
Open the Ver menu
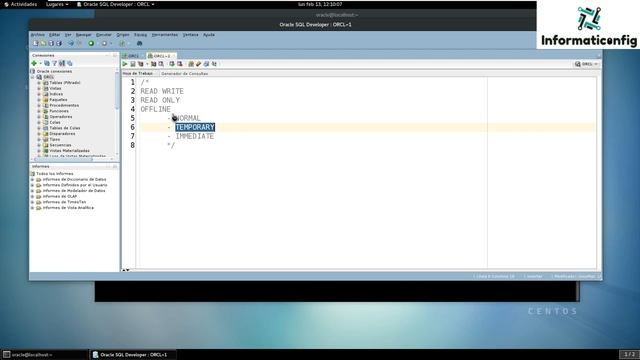coord(68,35)
